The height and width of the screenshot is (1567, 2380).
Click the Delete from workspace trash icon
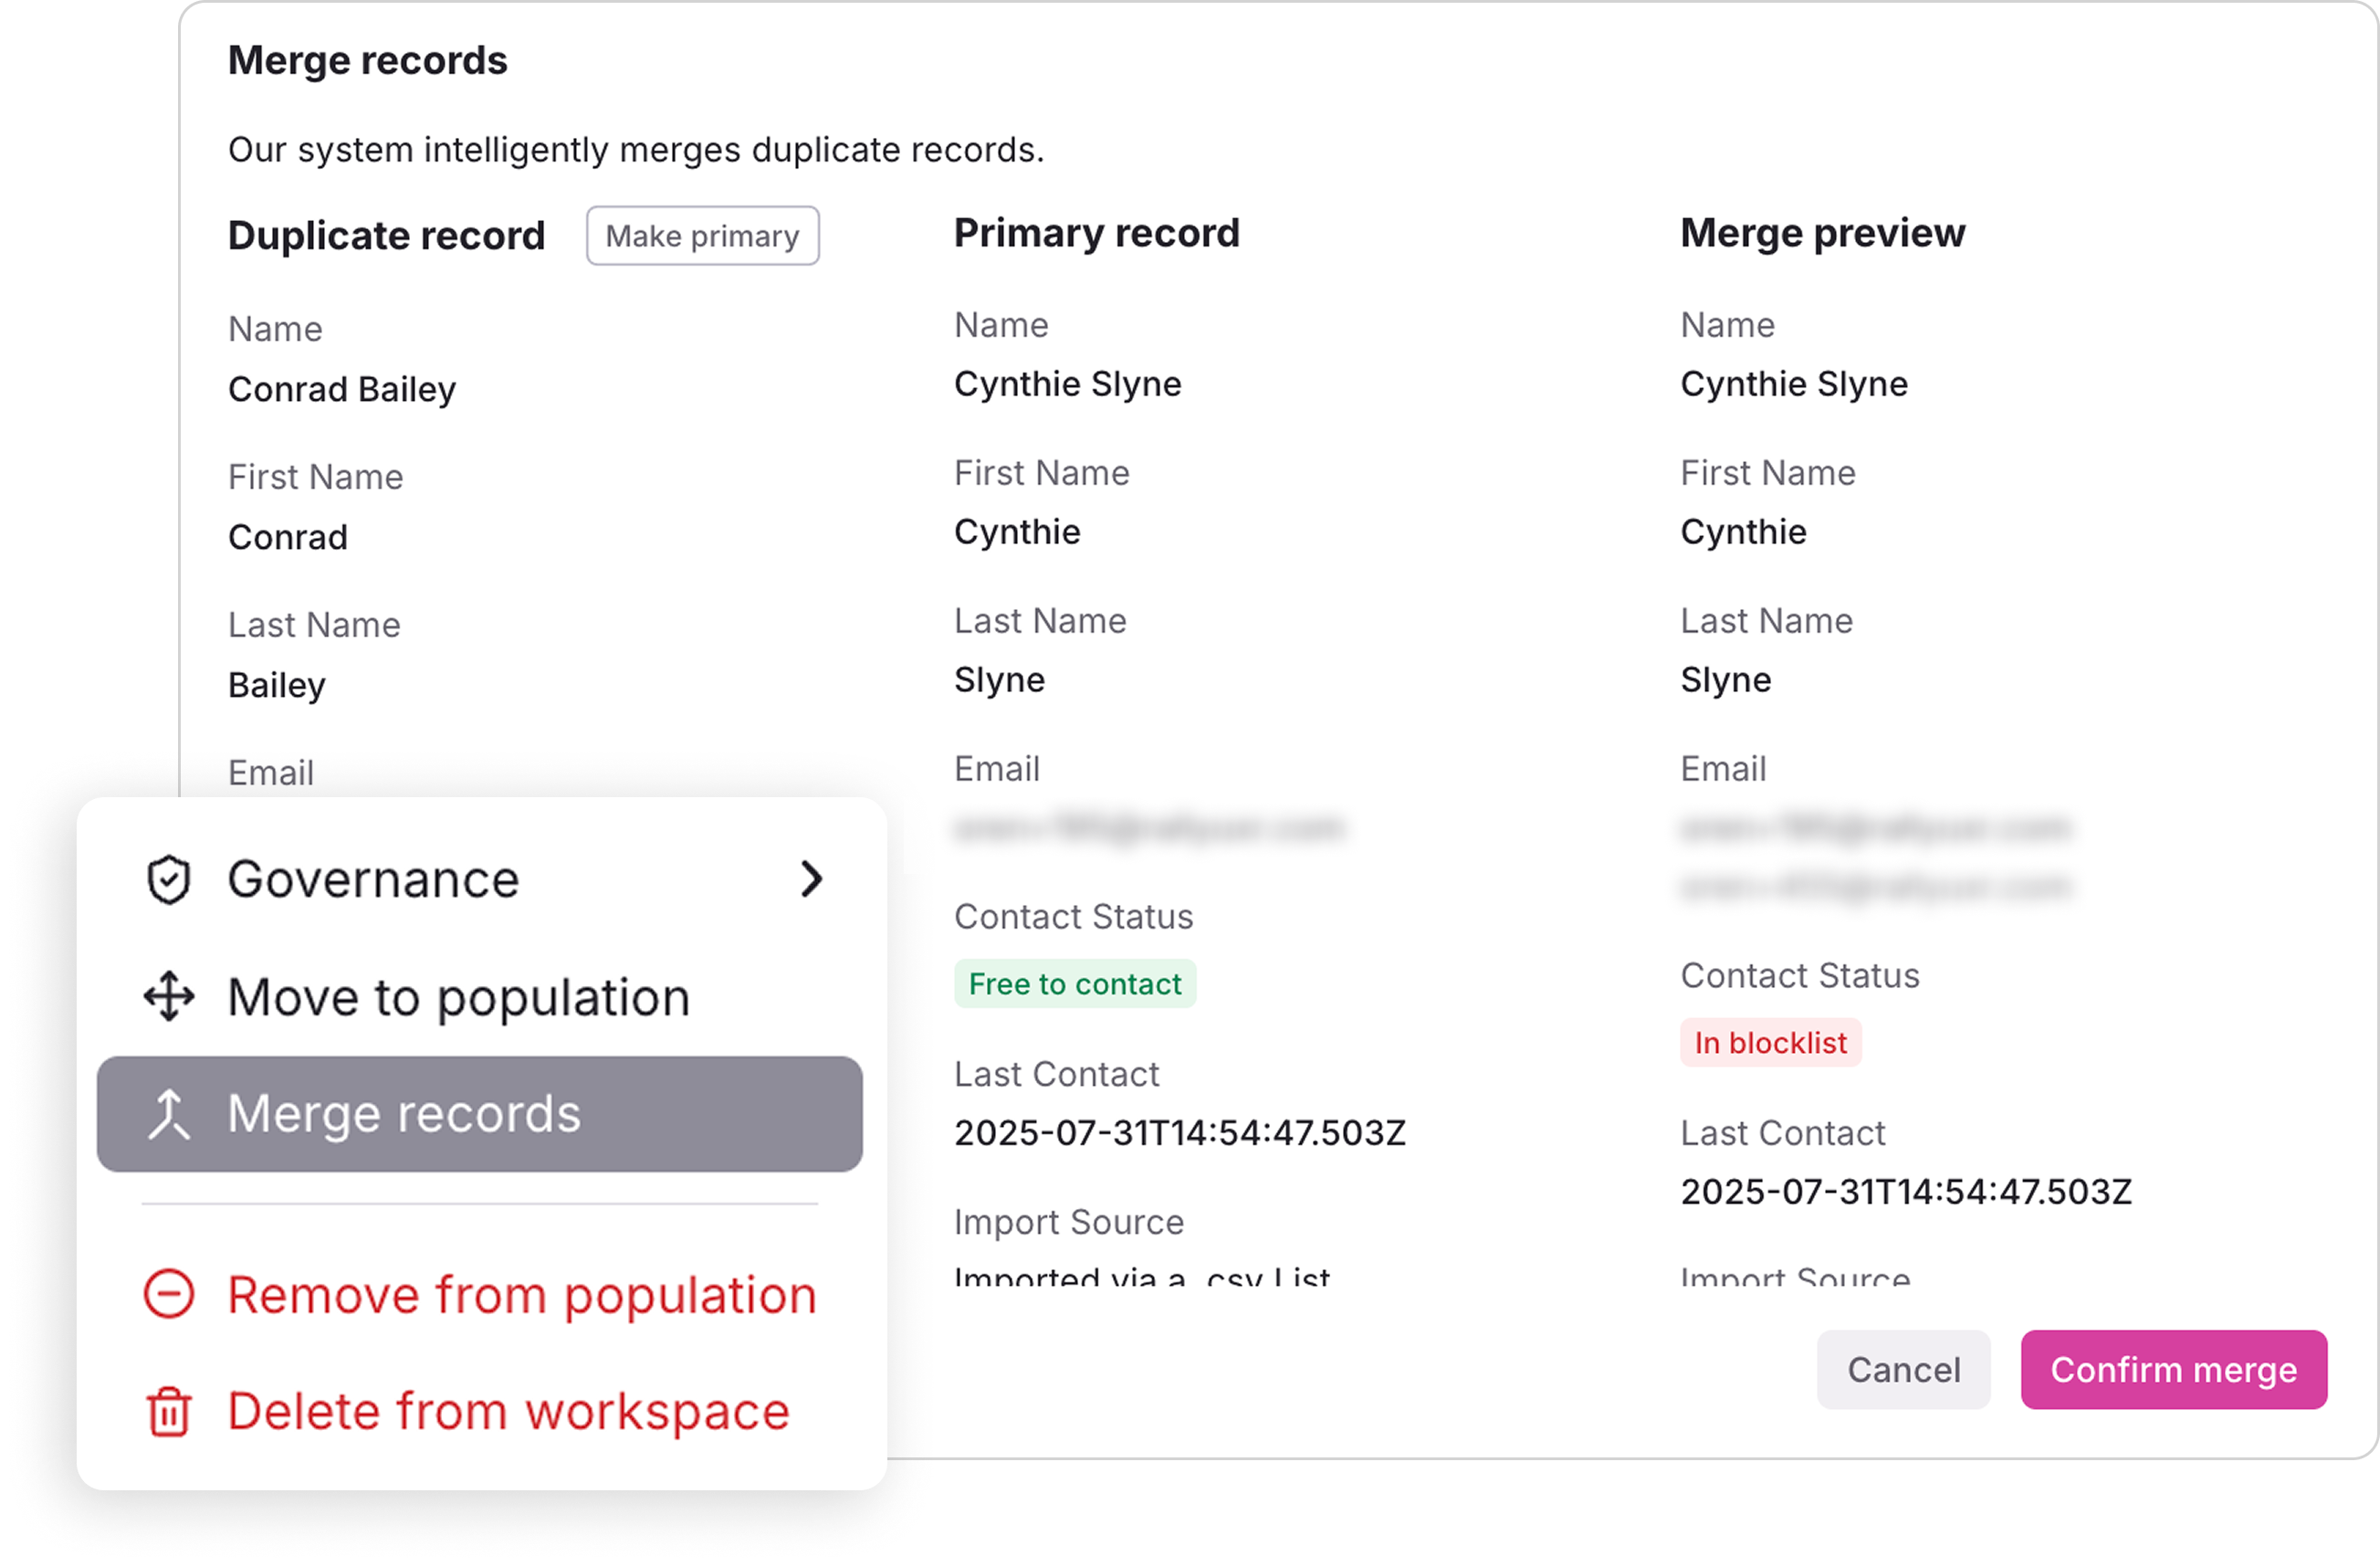tap(168, 1411)
